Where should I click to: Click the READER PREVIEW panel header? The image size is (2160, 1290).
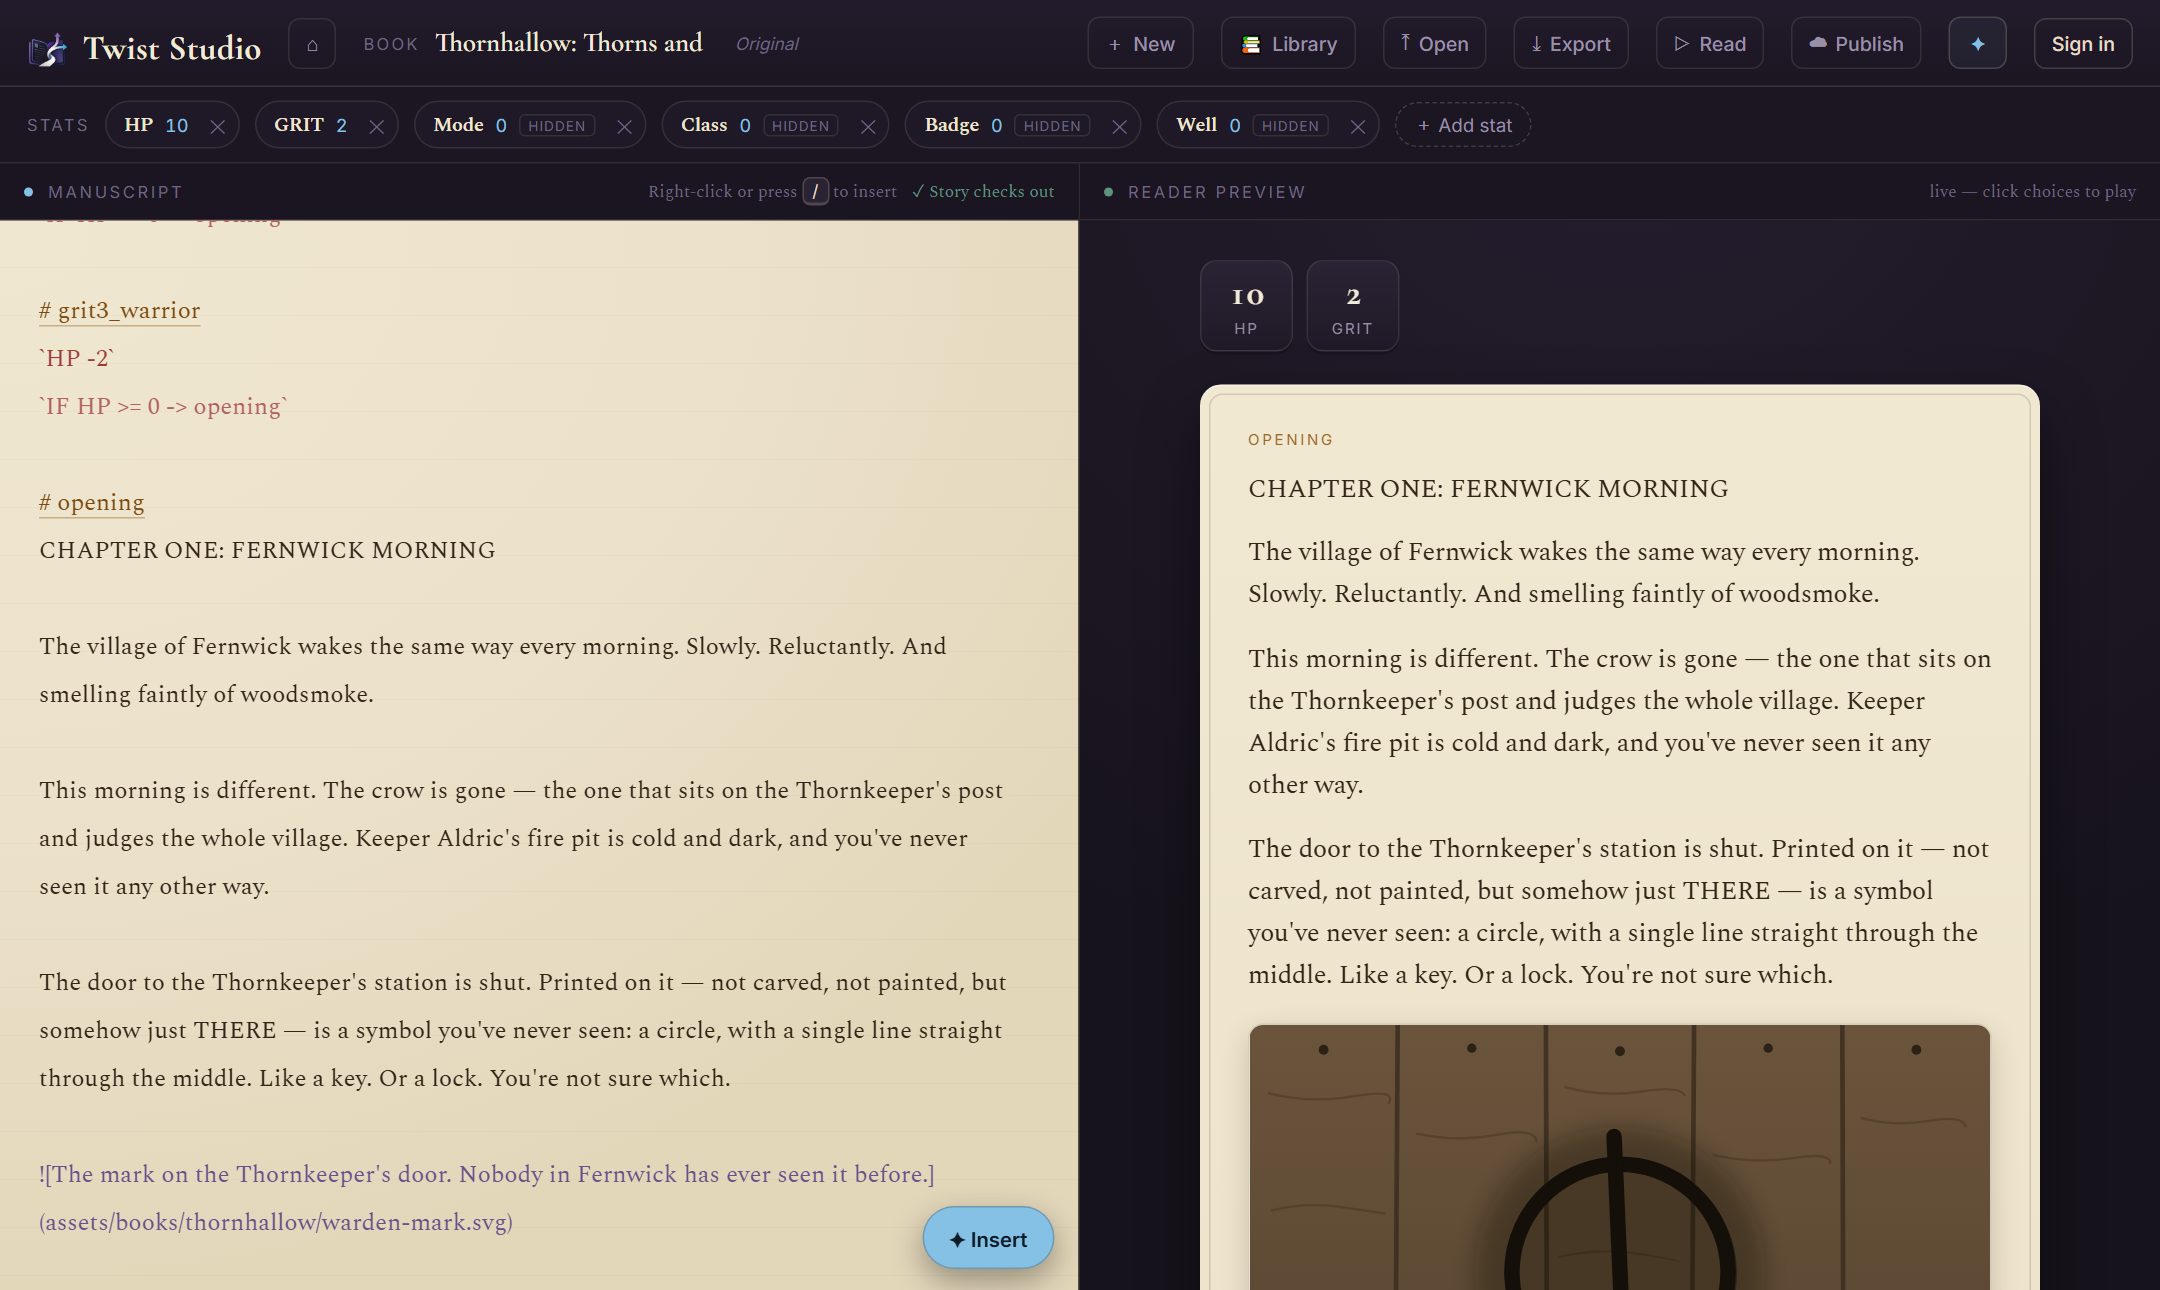pyautogui.click(x=1216, y=192)
